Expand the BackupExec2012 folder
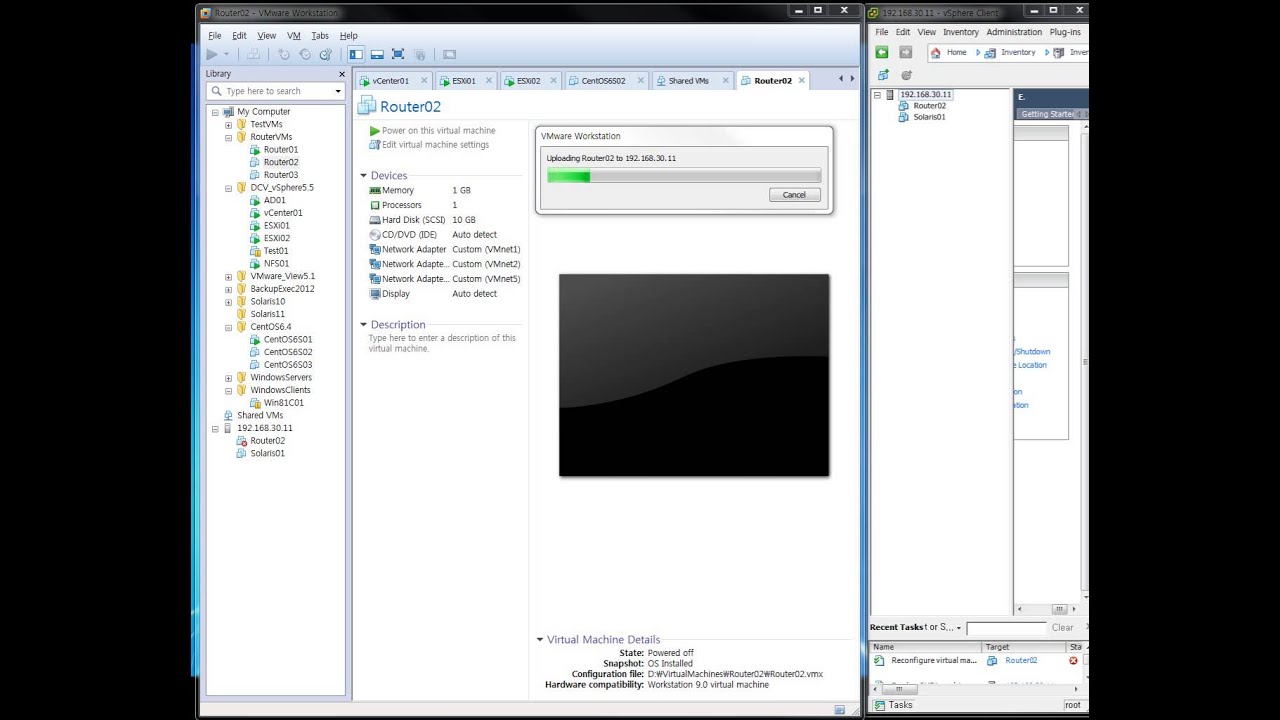Viewport: 1280px width, 720px height. [228, 289]
